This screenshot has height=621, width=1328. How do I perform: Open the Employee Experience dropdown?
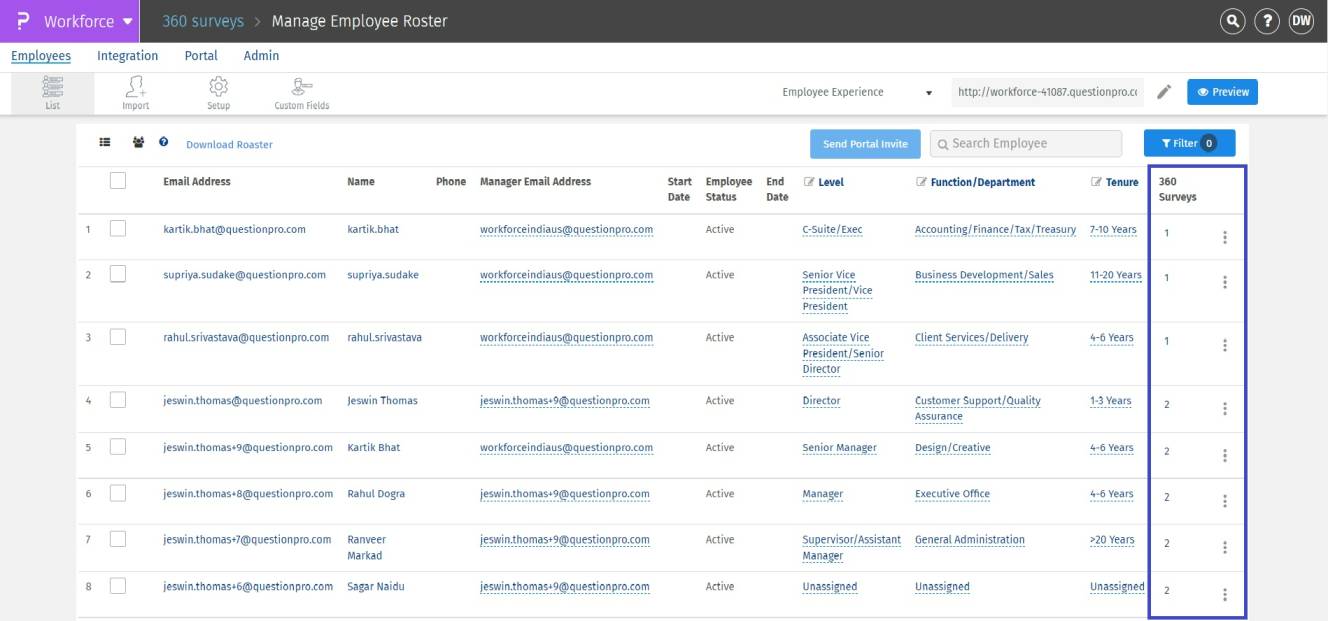point(857,92)
